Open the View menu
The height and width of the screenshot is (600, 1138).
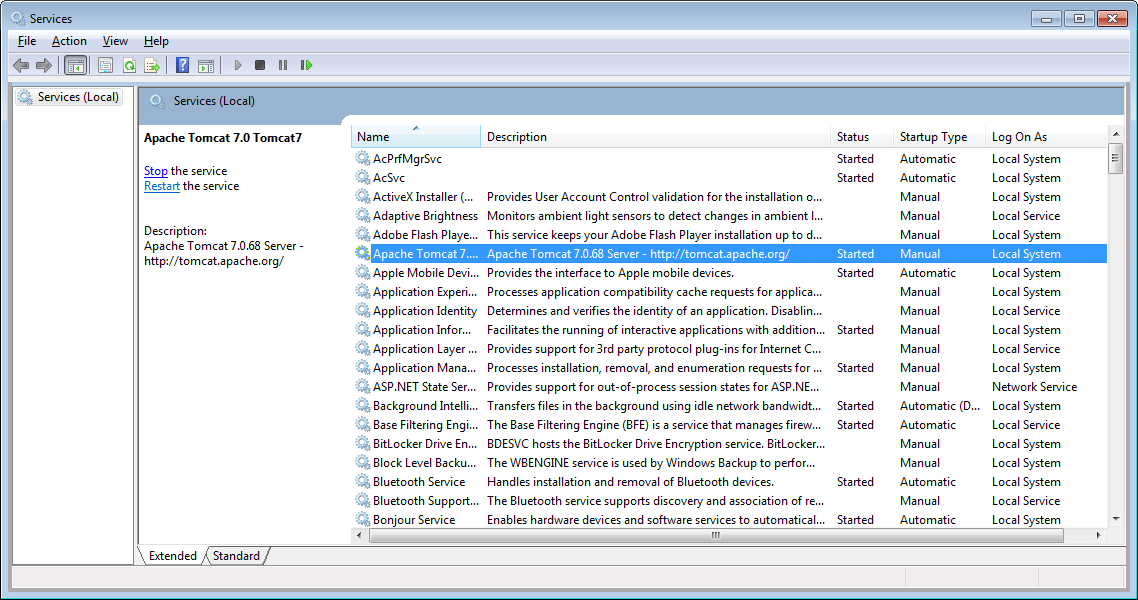pyautogui.click(x=115, y=41)
